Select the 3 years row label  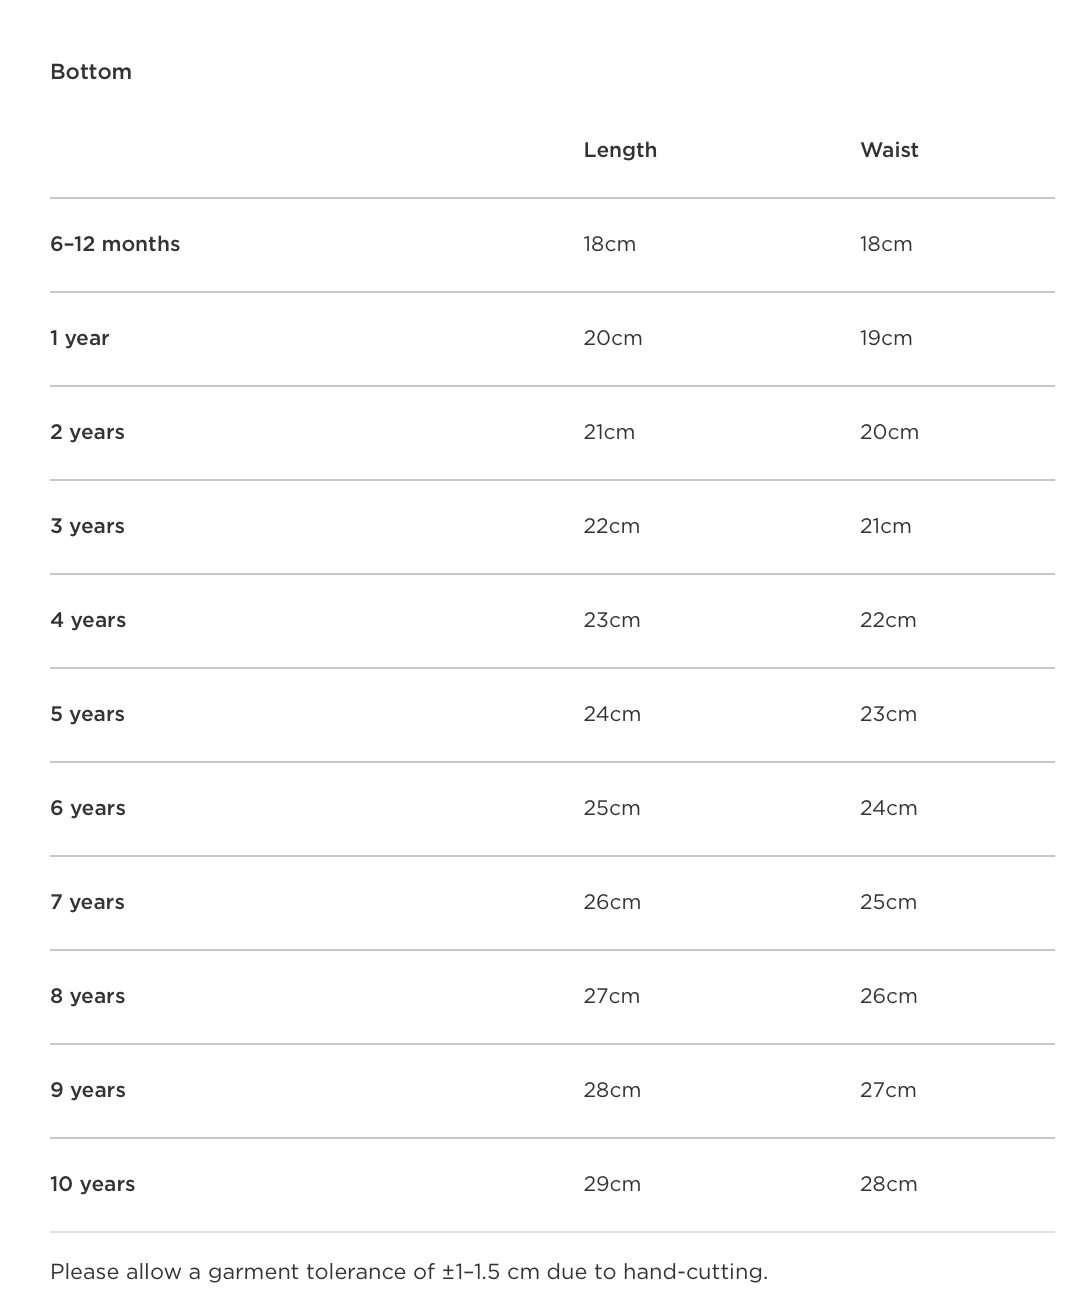point(88,526)
